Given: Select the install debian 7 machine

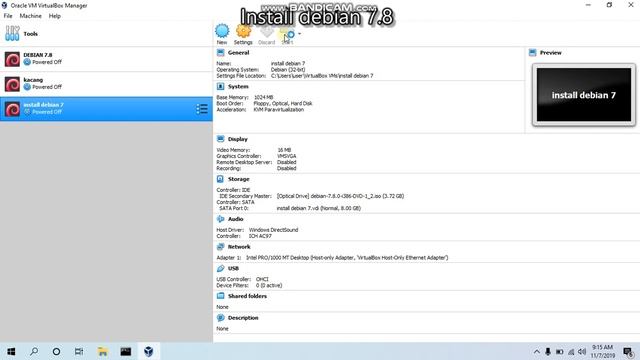Looking at the screenshot, I should click(x=106, y=109).
